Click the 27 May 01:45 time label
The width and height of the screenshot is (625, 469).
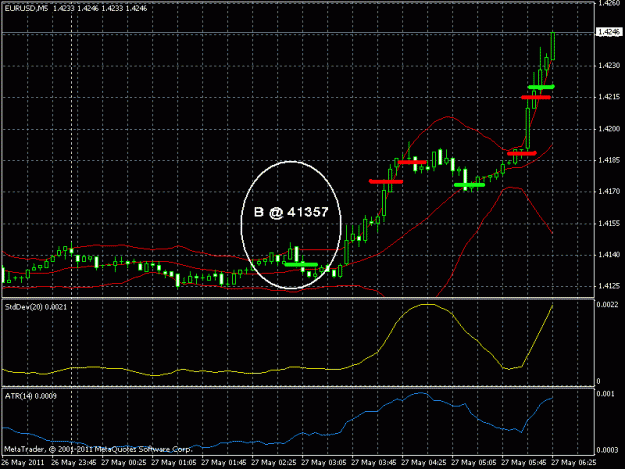pyautogui.click(x=224, y=463)
